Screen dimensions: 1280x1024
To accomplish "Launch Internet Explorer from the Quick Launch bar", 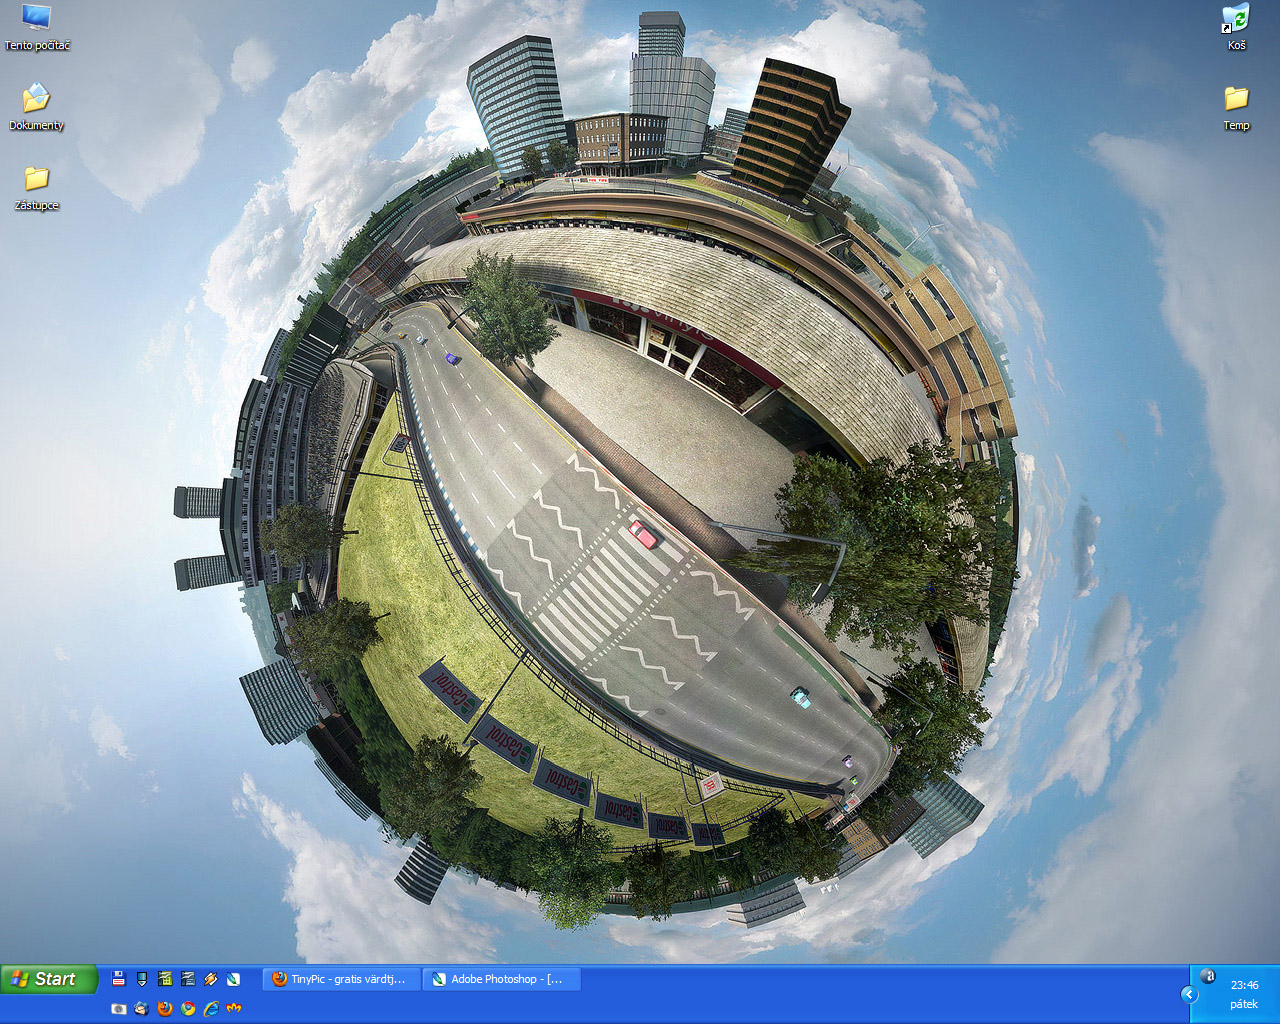I will click(211, 1008).
